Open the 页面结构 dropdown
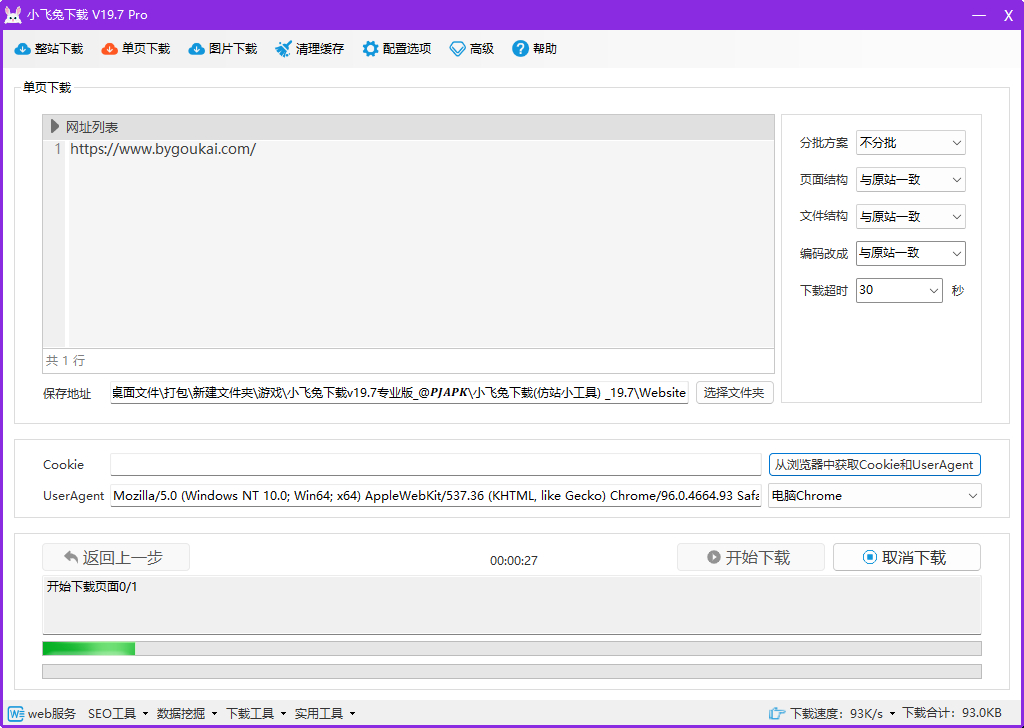 tap(910, 180)
